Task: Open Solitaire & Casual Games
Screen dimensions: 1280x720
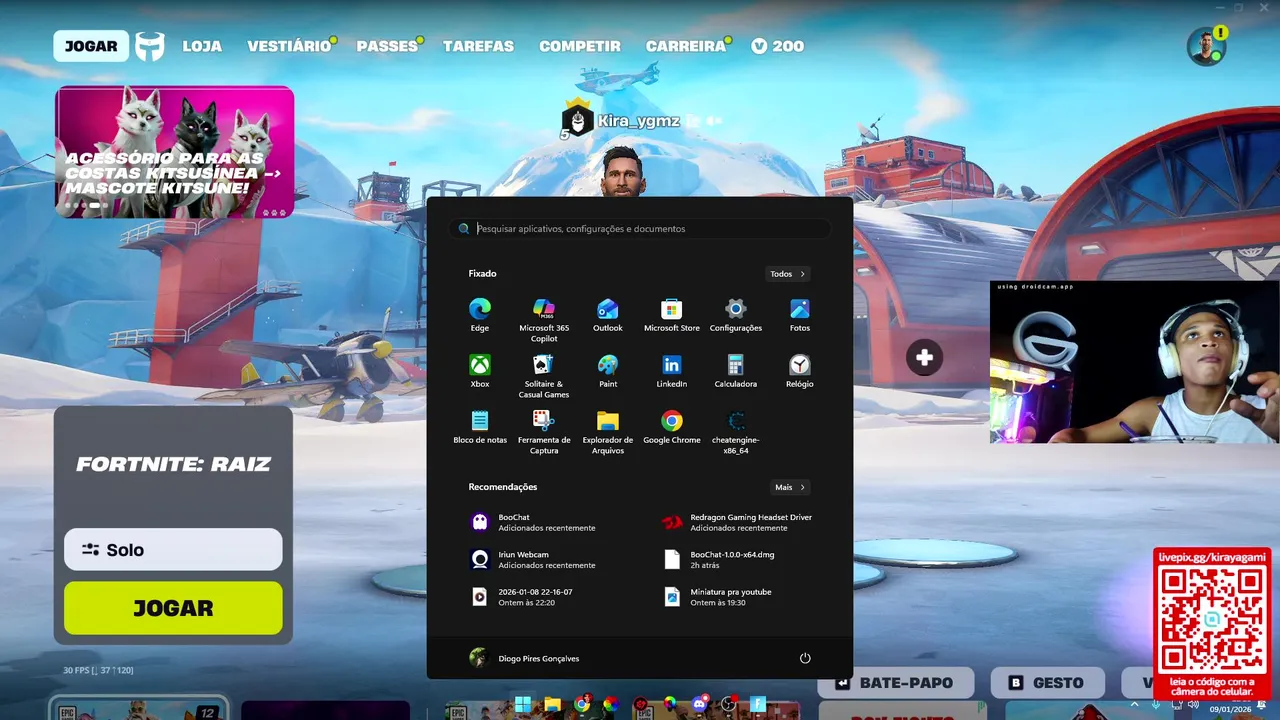Action: pos(544,375)
